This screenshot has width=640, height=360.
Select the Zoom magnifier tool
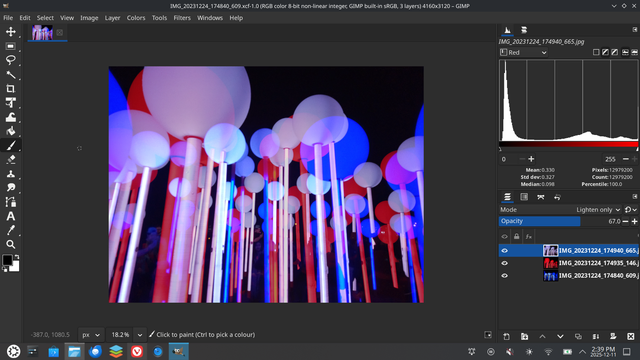coord(11,244)
